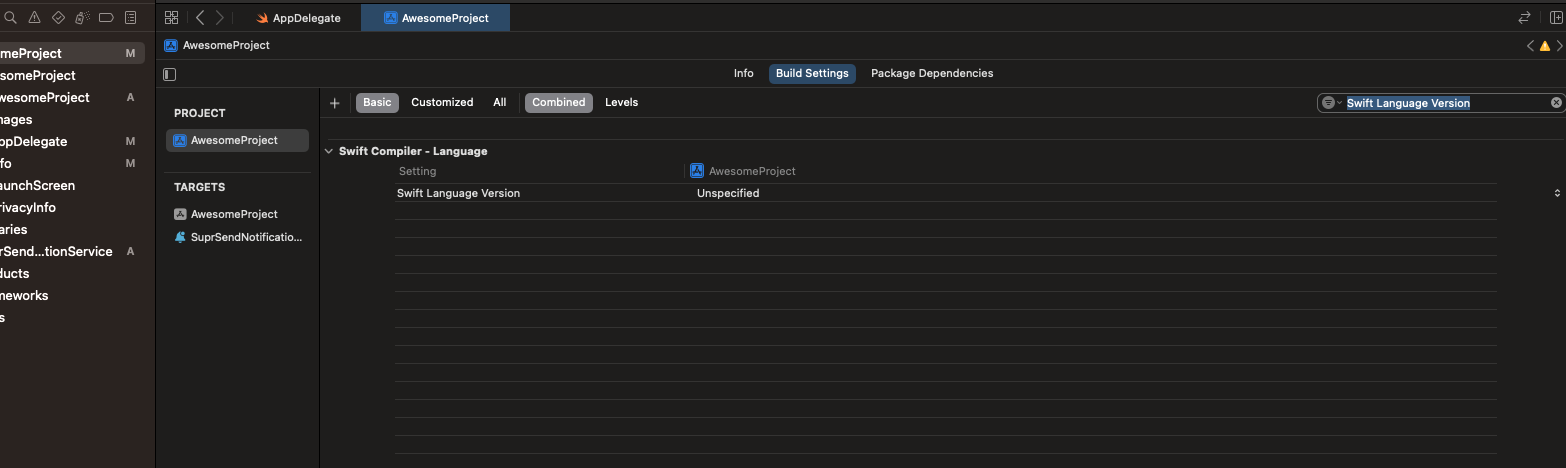Open the search filter options icon
This screenshot has height=468, width=1566.
(x=1331, y=103)
